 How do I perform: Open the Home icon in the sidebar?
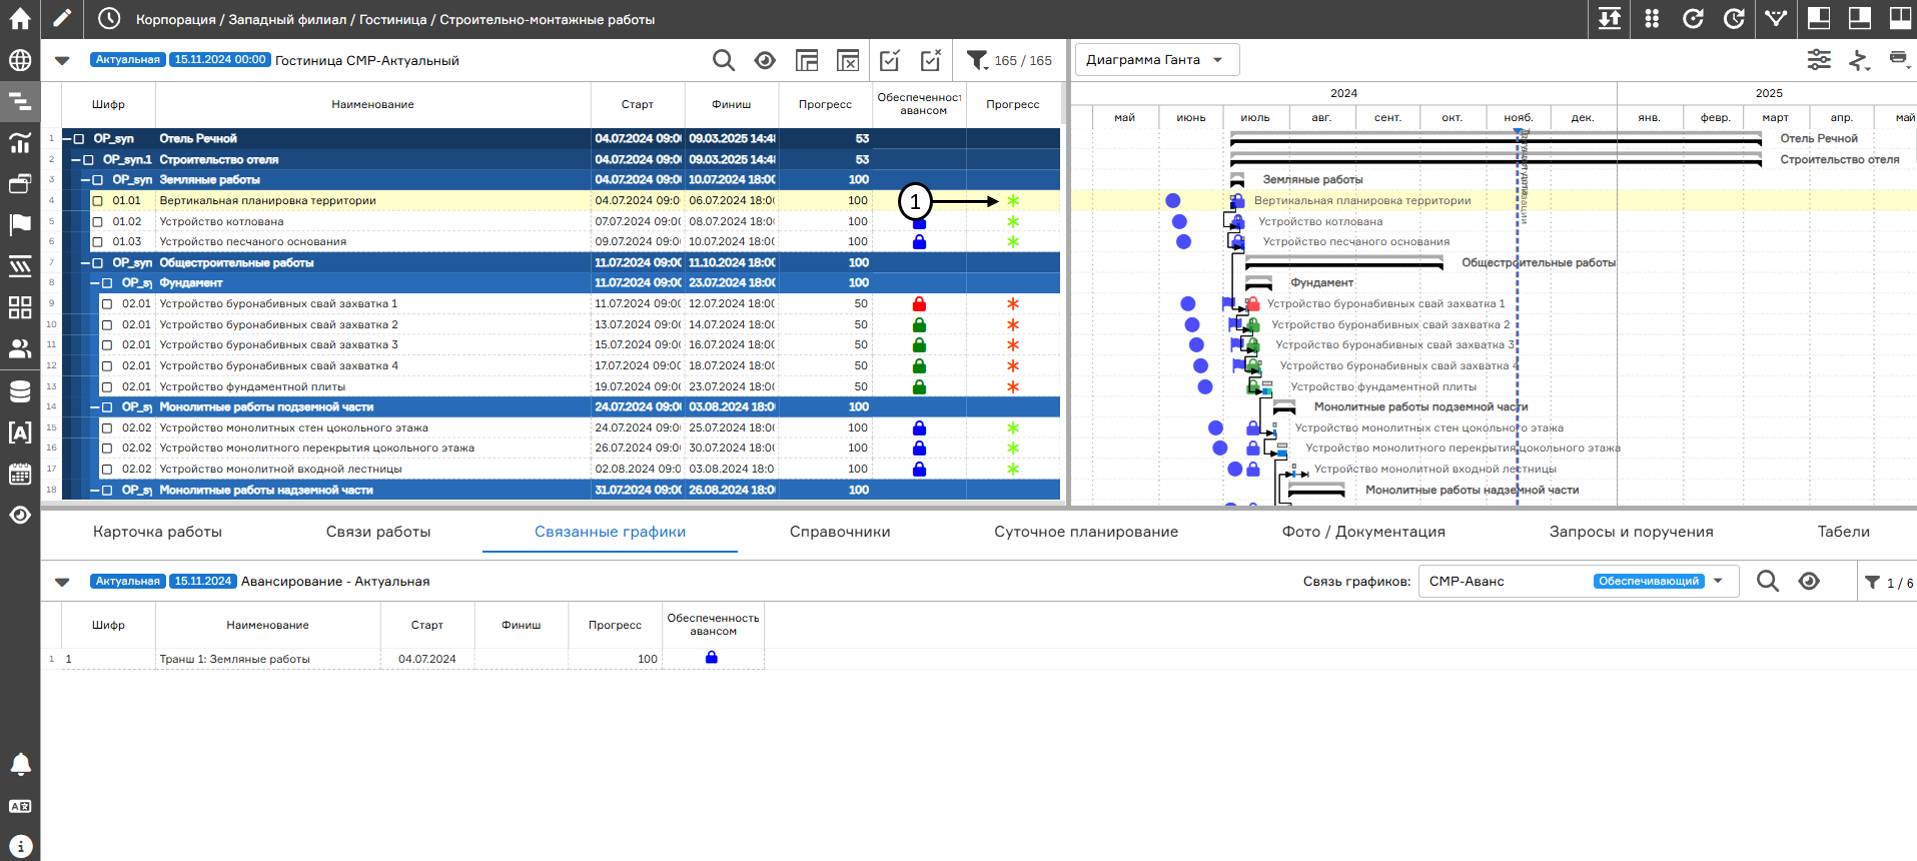click(x=20, y=19)
